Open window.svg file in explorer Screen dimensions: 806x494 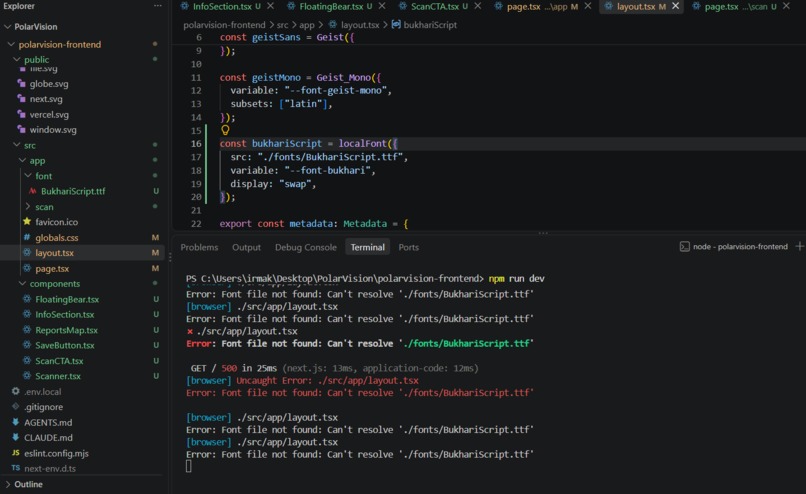click(x=53, y=130)
